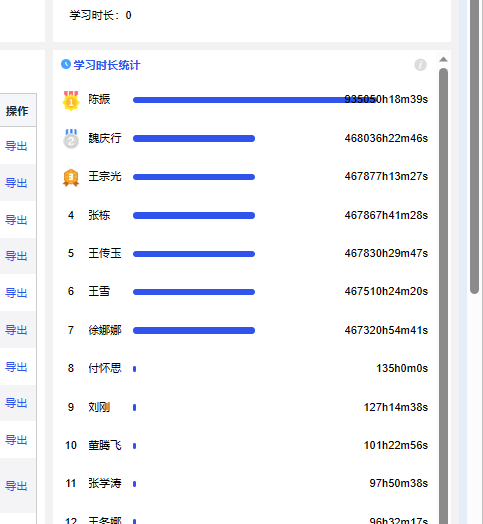Click the 操作 column header

pyautogui.click(x=17, y=111)
